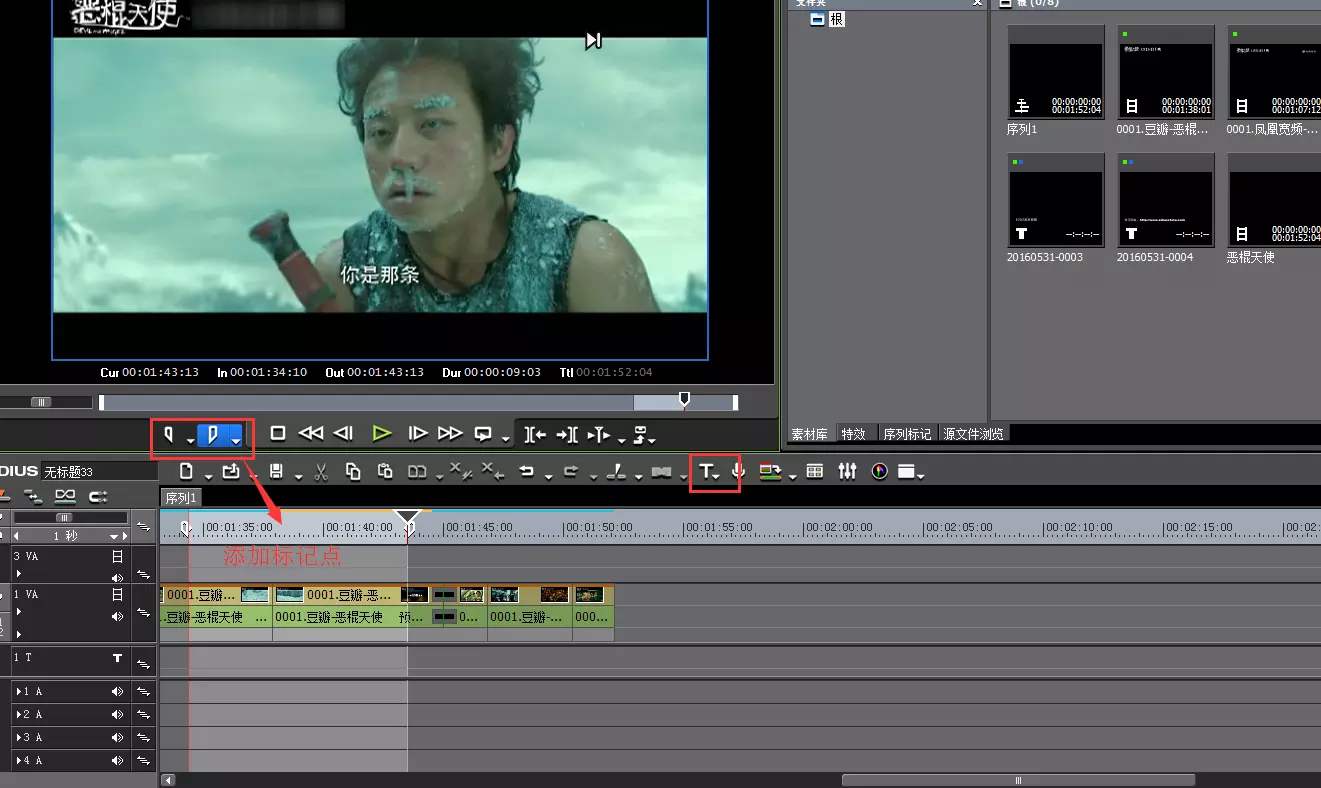Mute audio track 1 A speaker
The image size is (1321, 788).
click(x=118, y=692)
